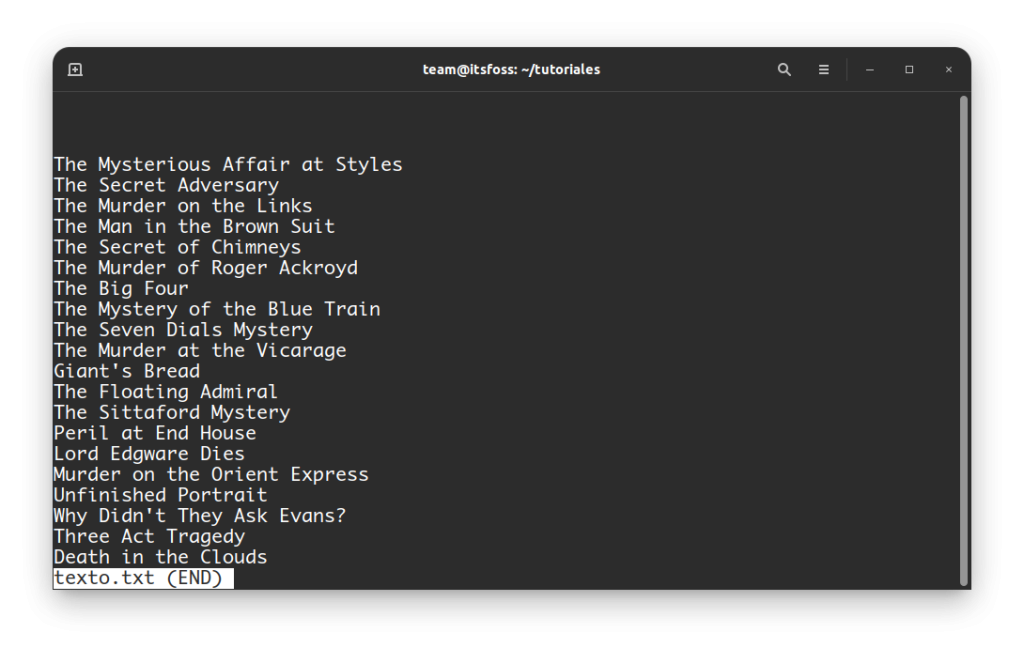
Task: Click the line The Murder of Roger Ackroyd
Action: tap(206, 268)
